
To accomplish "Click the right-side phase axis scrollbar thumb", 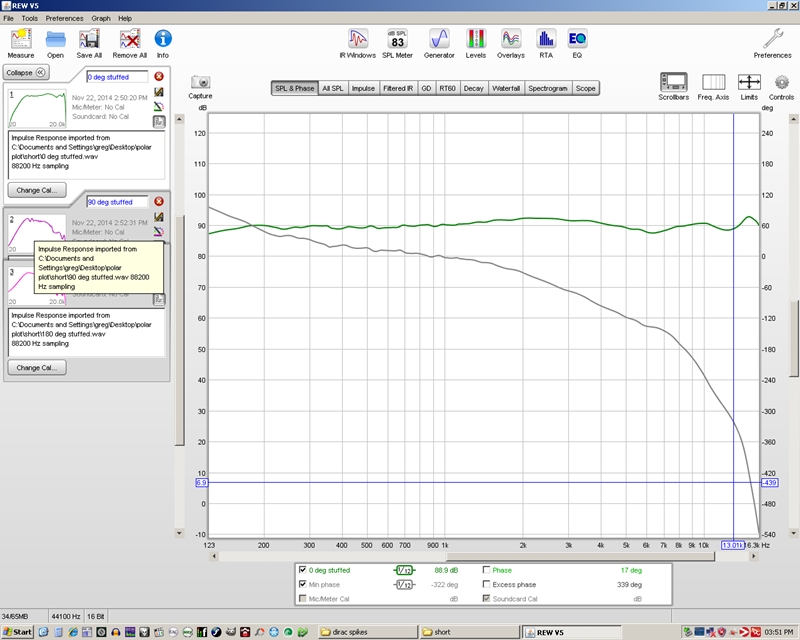I will click(793, 339).
